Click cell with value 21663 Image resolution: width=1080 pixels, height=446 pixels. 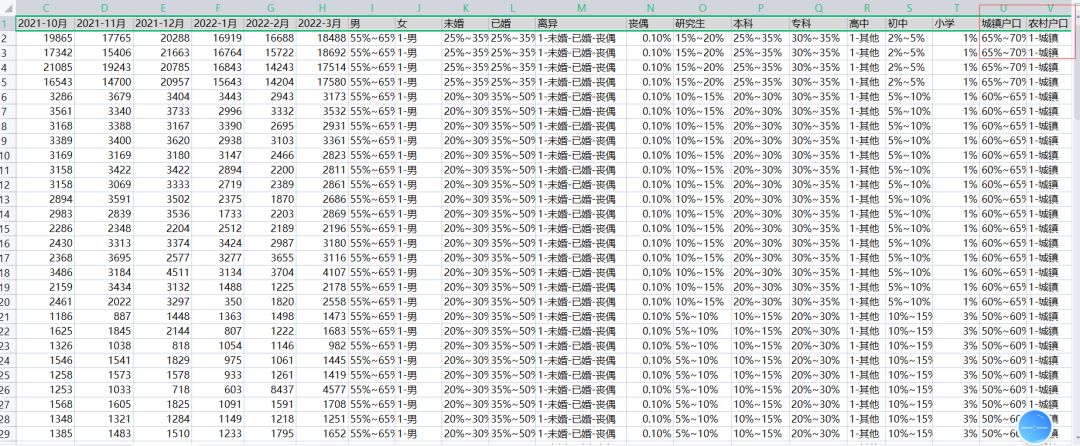tap(163, 52)
